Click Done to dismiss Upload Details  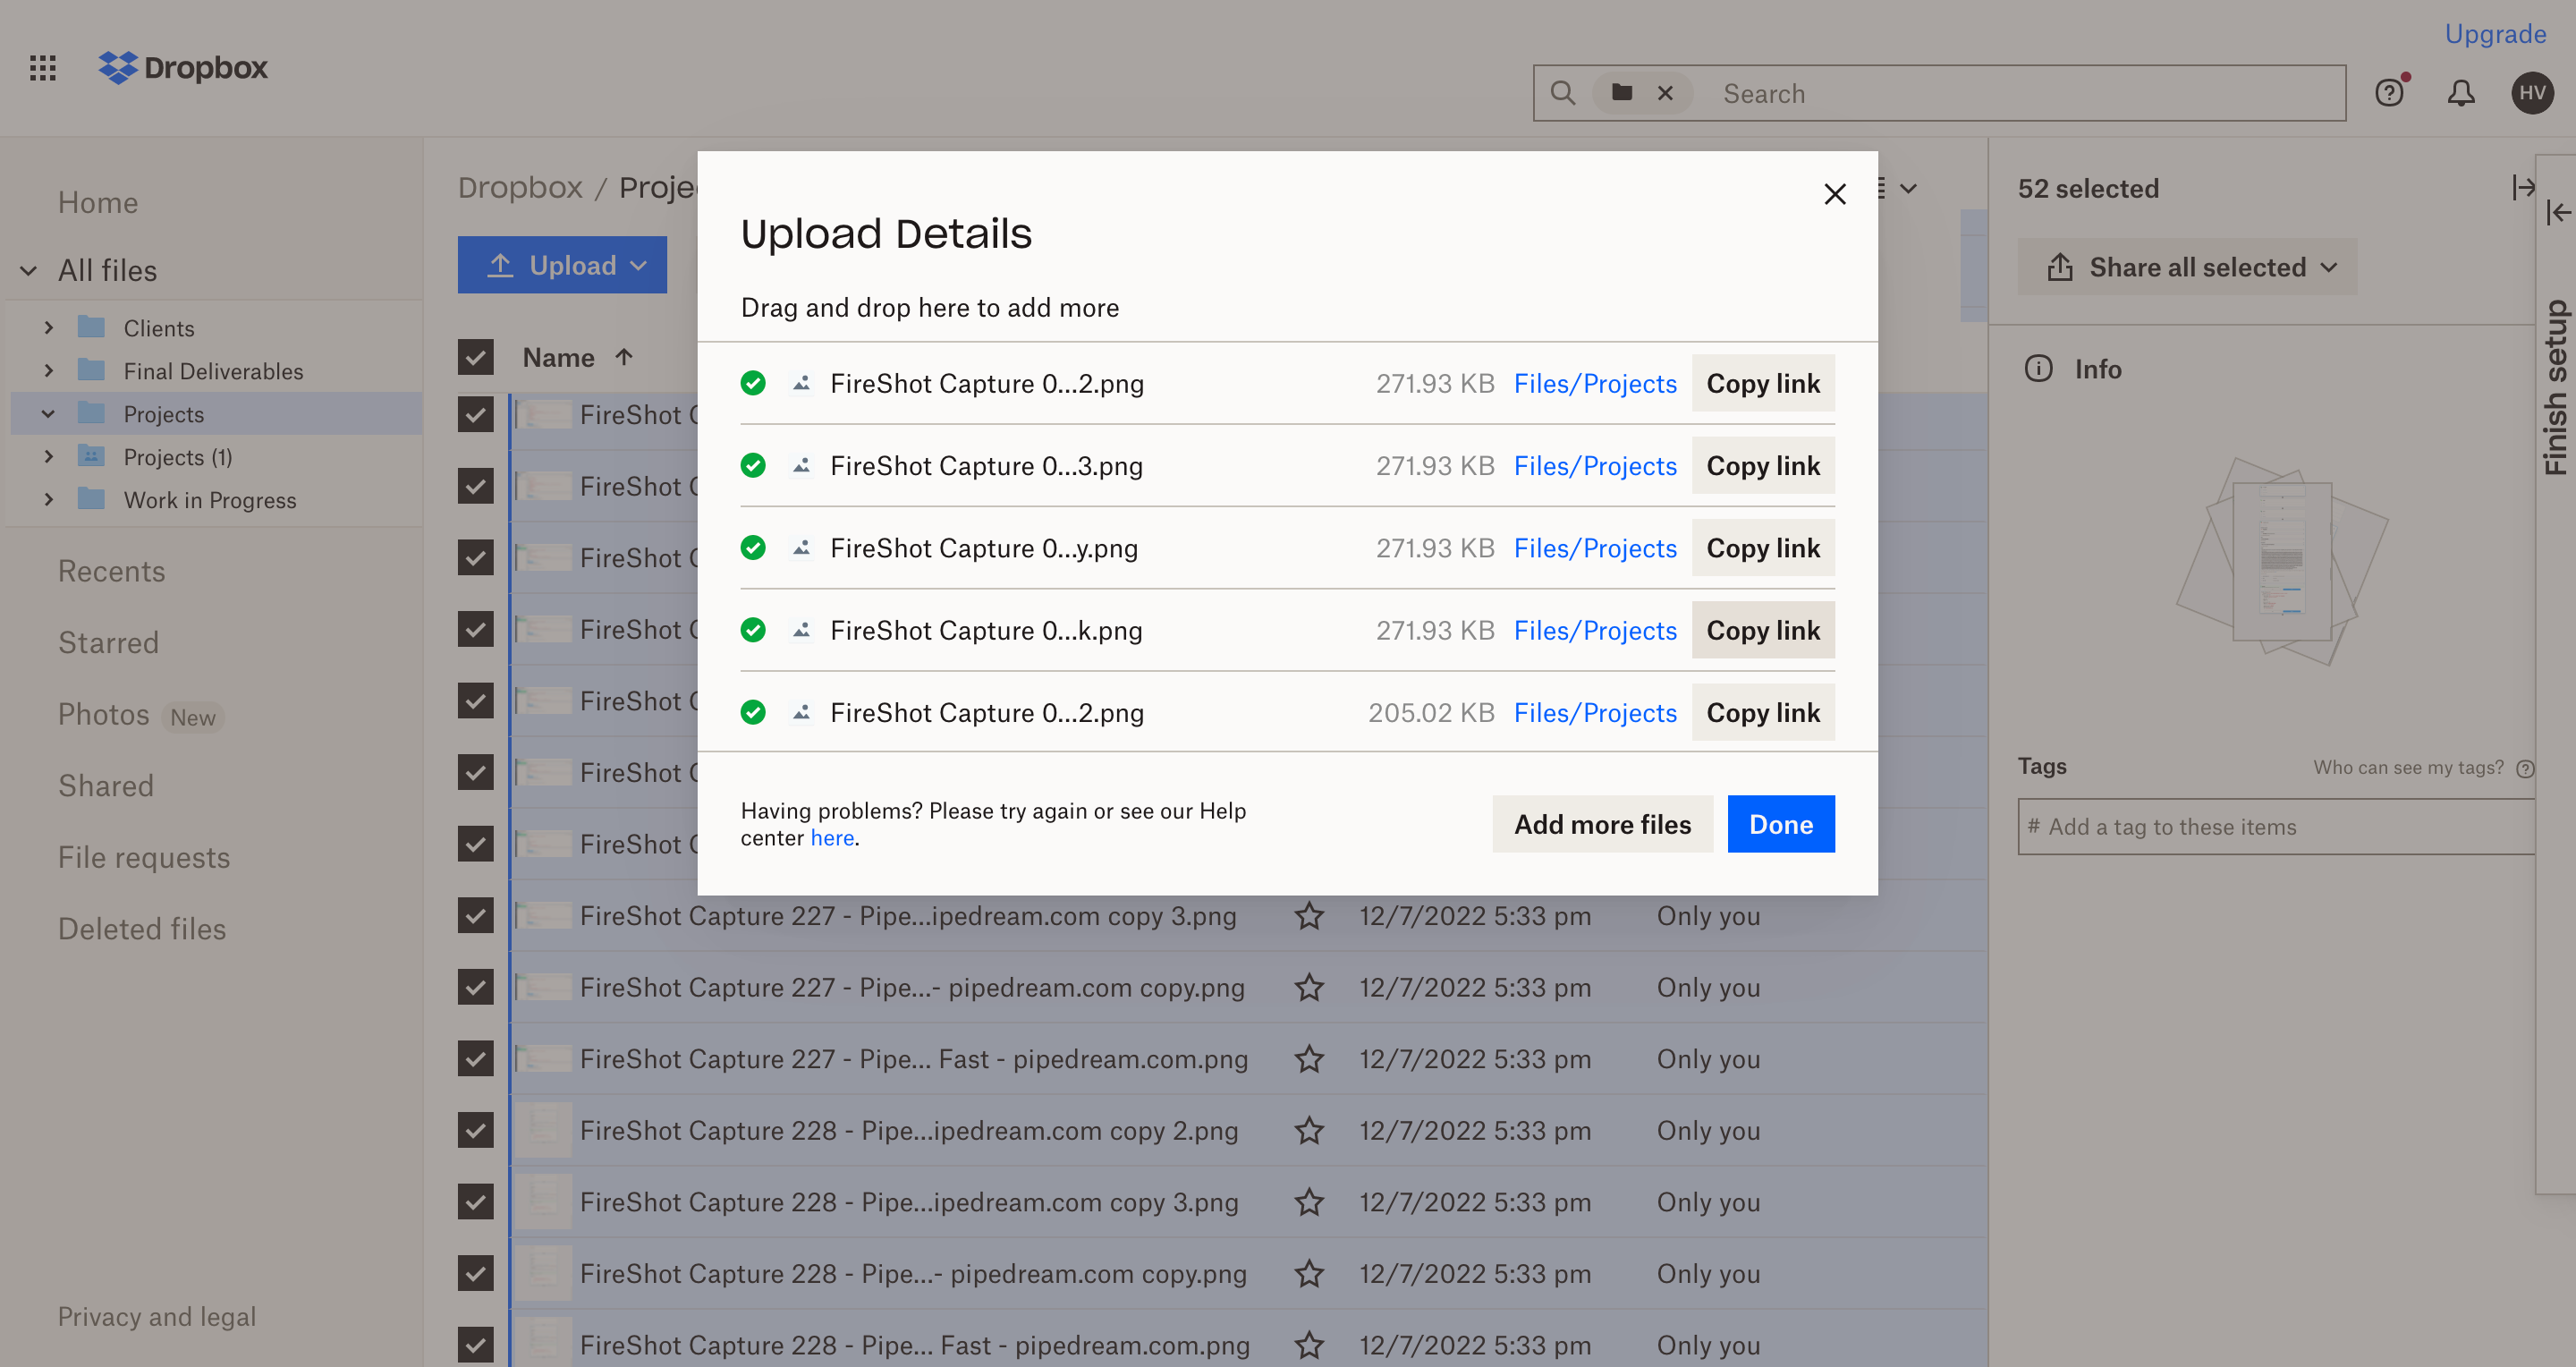tap(1780, 823)
